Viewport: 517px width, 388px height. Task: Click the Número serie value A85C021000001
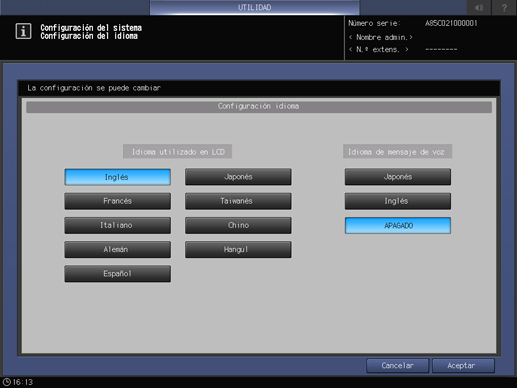click(x=451, y=23)
